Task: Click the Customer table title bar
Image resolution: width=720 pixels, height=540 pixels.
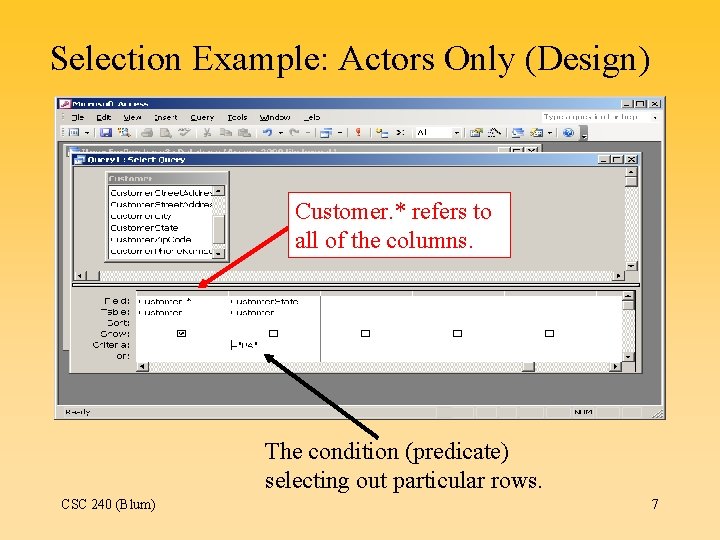Action: click(x=167, y=178)
